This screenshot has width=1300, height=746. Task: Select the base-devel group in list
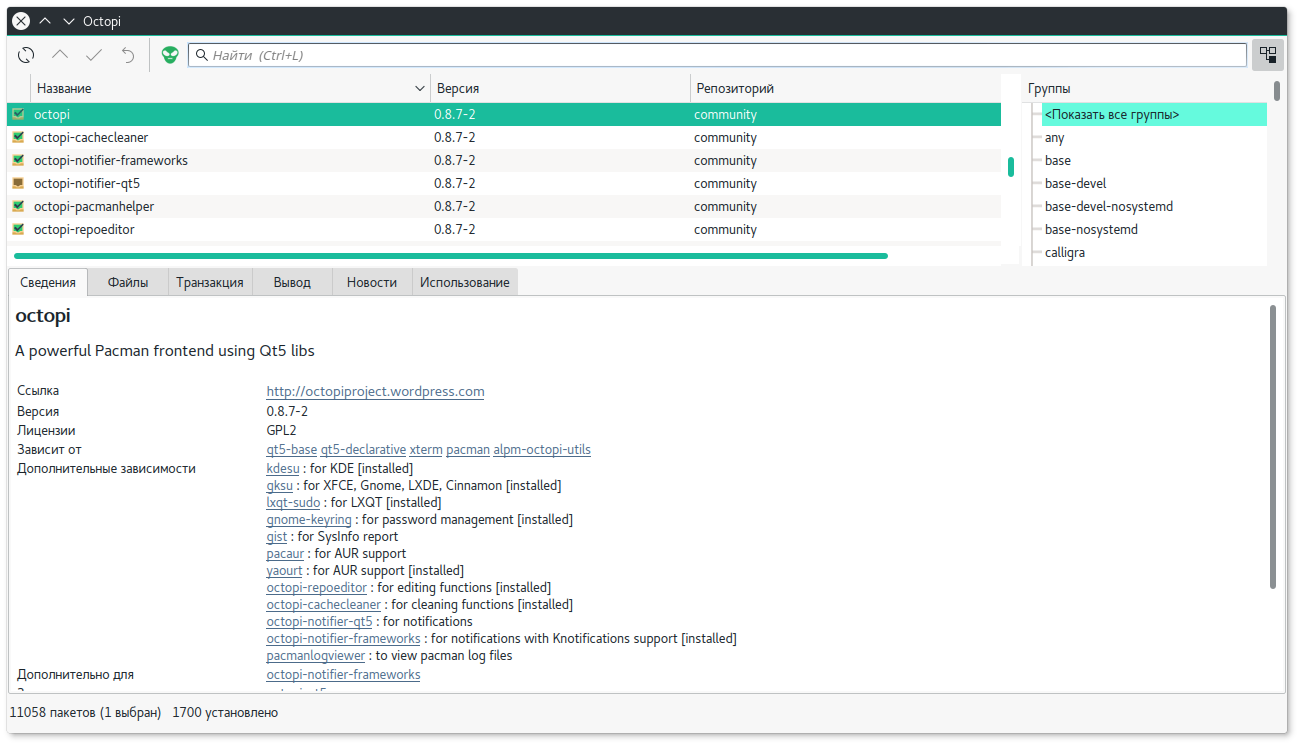click(x=1075, y=184)
